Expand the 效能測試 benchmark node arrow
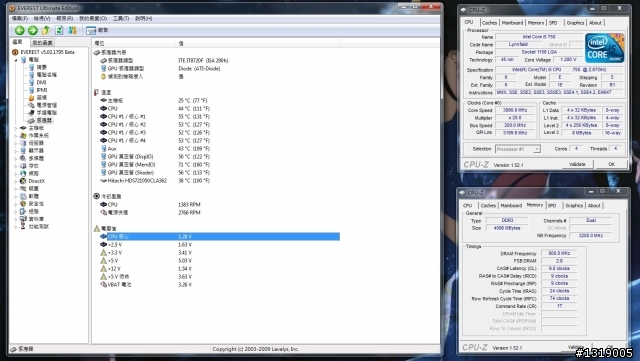The width and height of the screenshot is (640, 361). (x=16, y=227)
